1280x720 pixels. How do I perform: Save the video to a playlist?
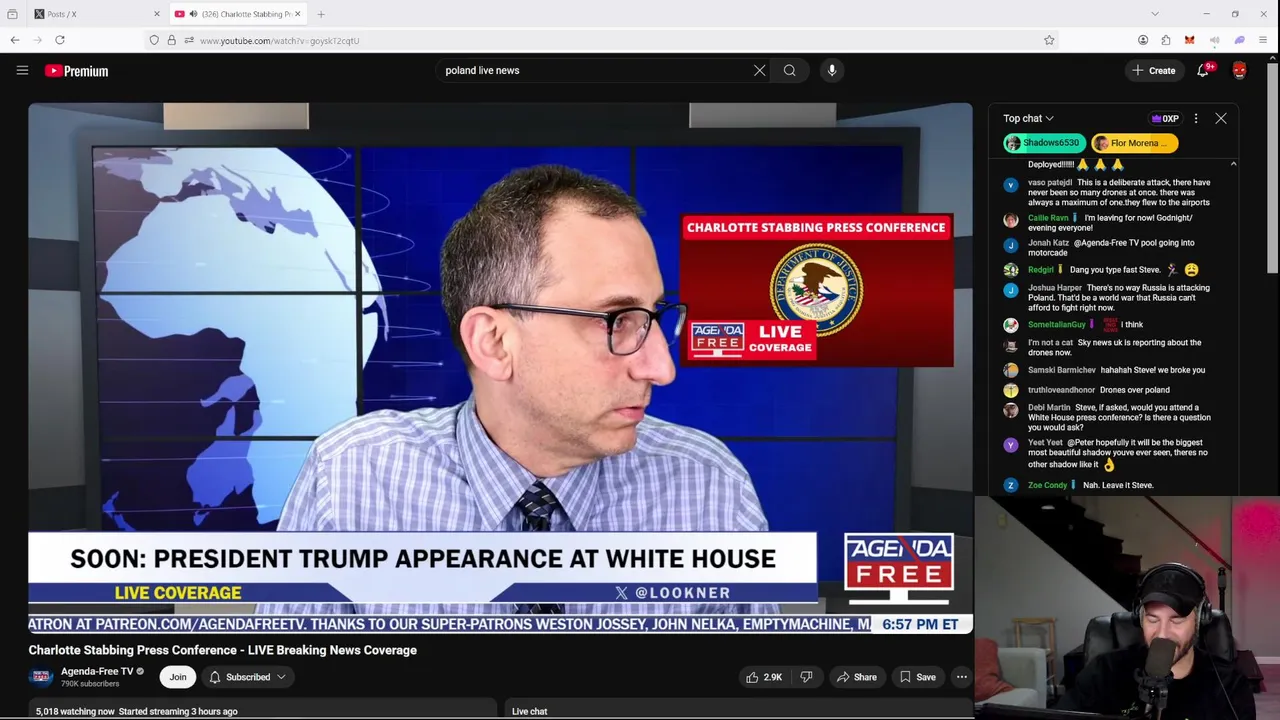[x=917, y=677]
